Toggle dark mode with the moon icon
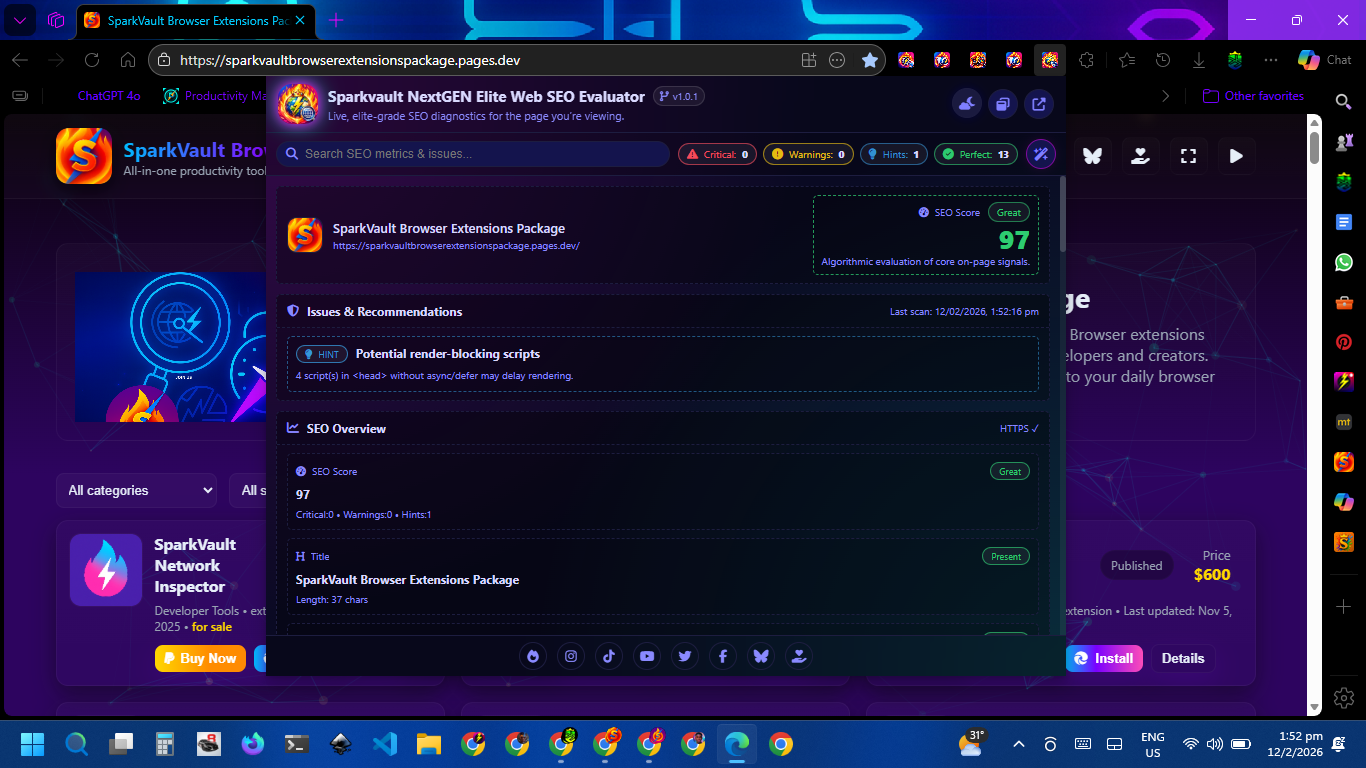 pos(967,103)
